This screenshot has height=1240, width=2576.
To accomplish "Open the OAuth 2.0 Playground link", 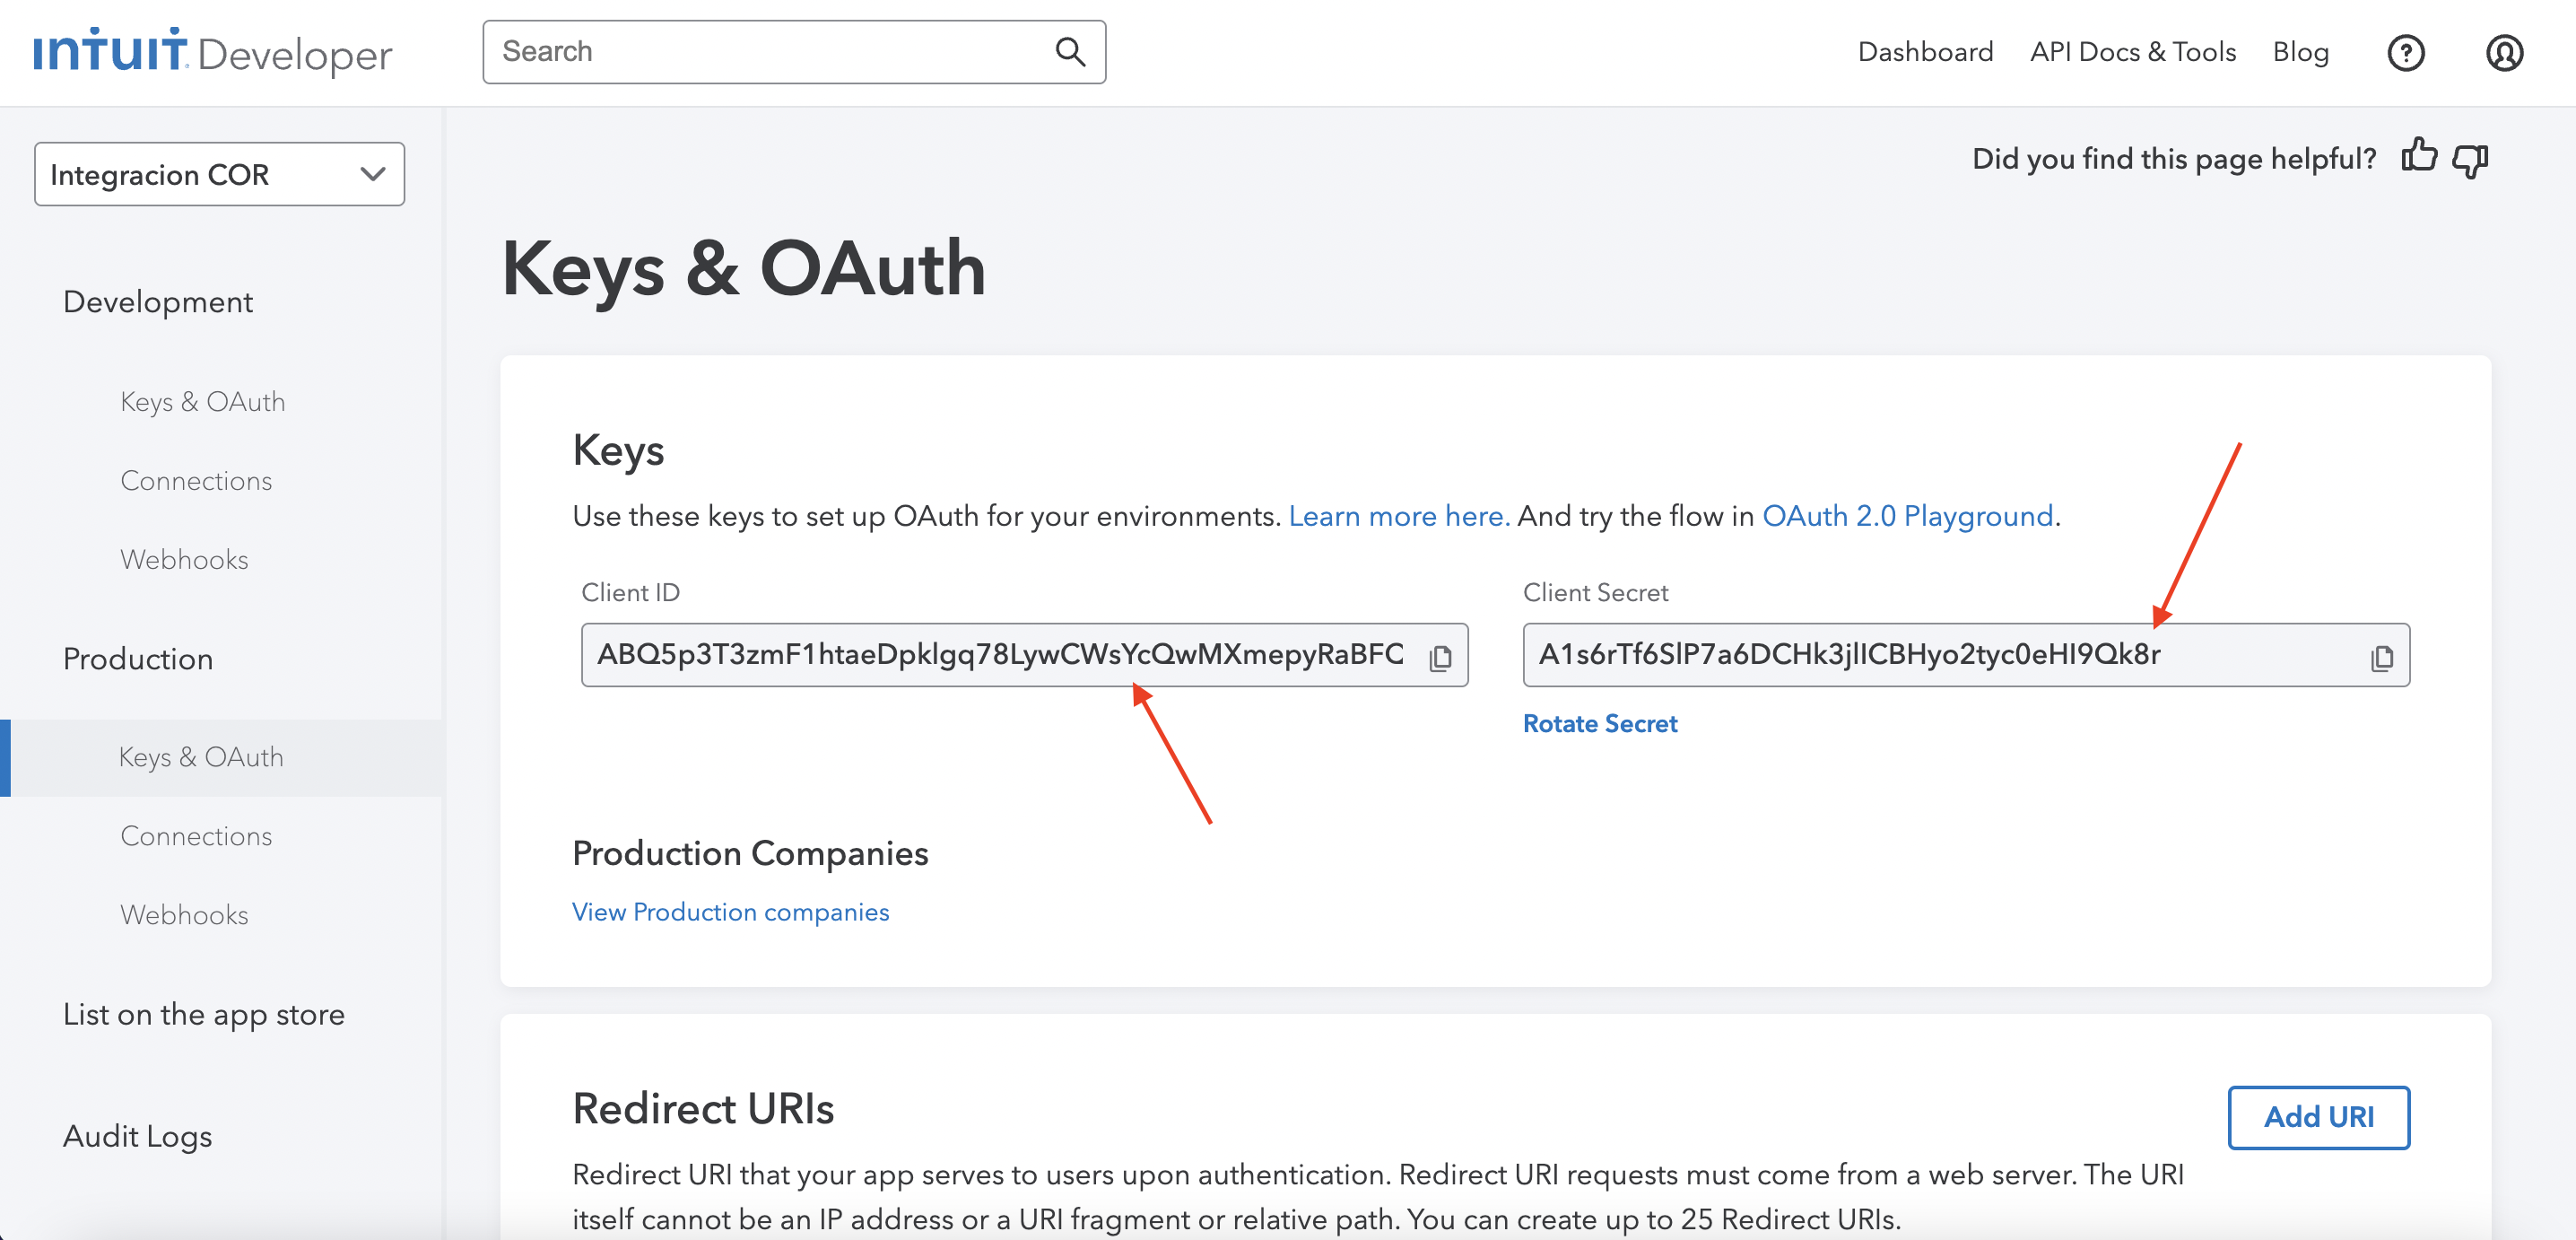I will 1907,516.
